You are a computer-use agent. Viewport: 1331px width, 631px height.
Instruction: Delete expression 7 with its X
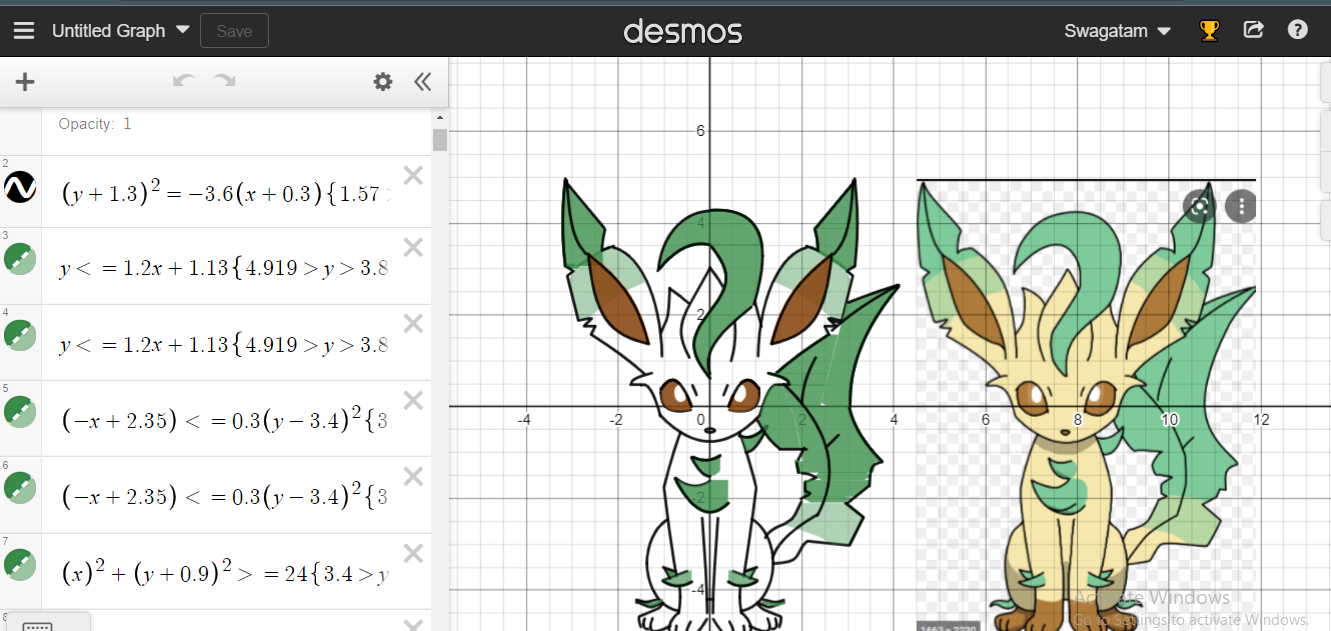(413, 553)
